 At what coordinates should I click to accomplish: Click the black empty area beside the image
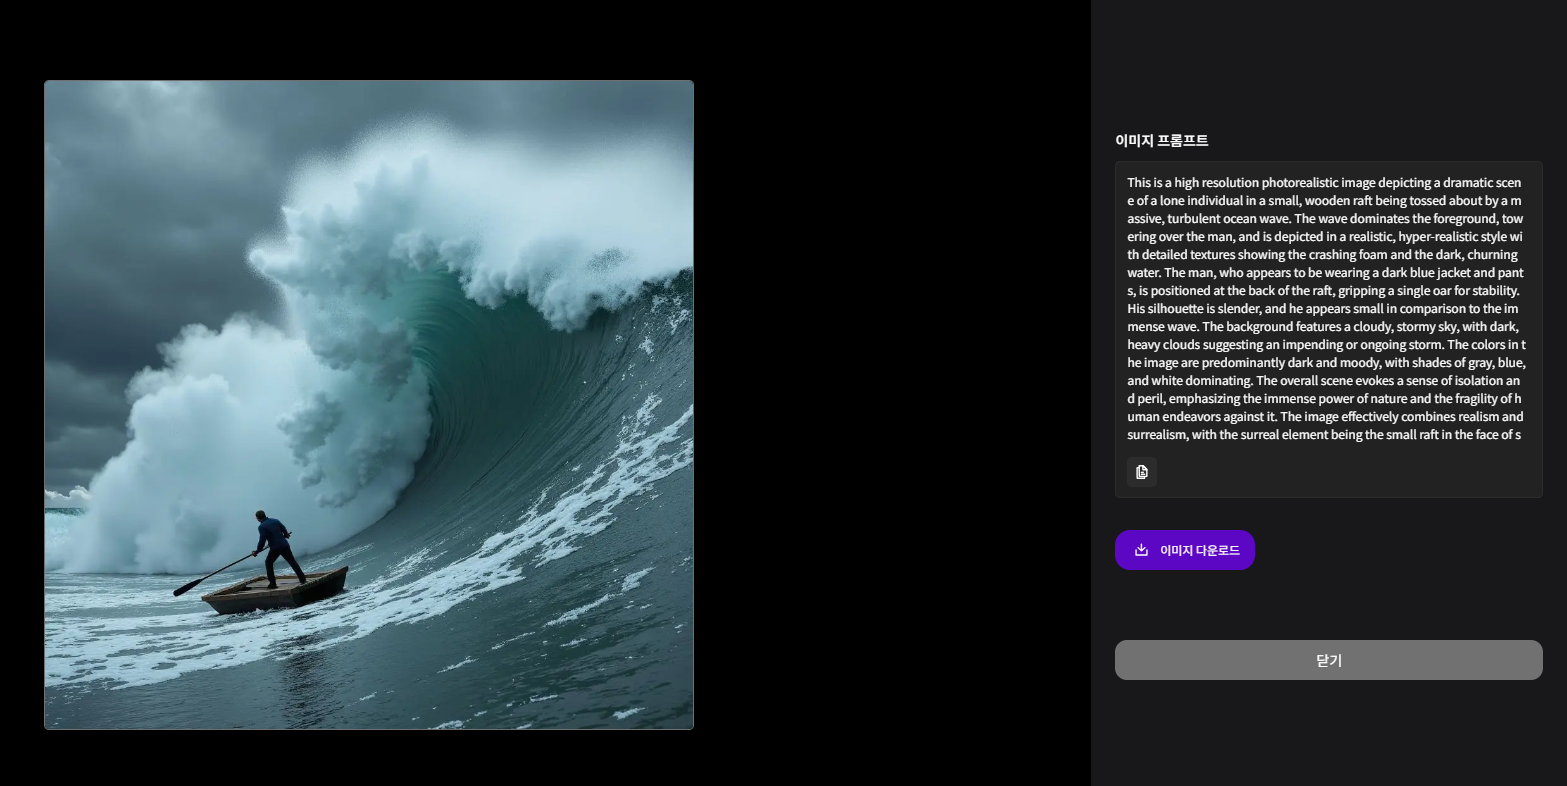click(890, 400)
